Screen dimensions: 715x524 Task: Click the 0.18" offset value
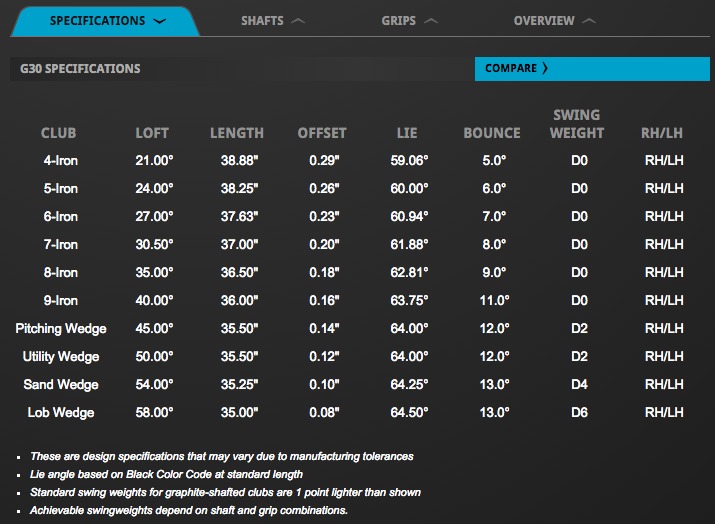324,273
